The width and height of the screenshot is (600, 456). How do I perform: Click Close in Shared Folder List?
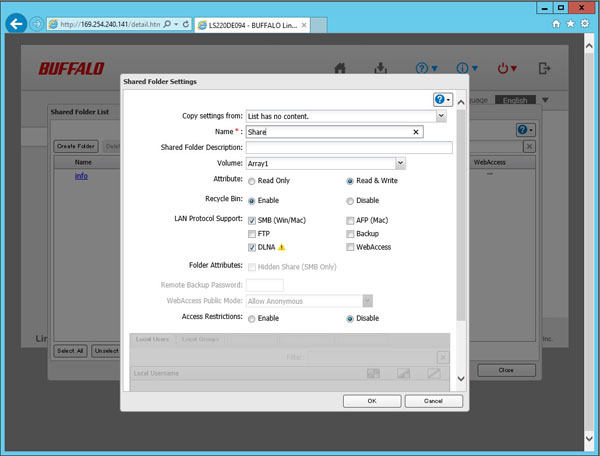tap(506, 370)
